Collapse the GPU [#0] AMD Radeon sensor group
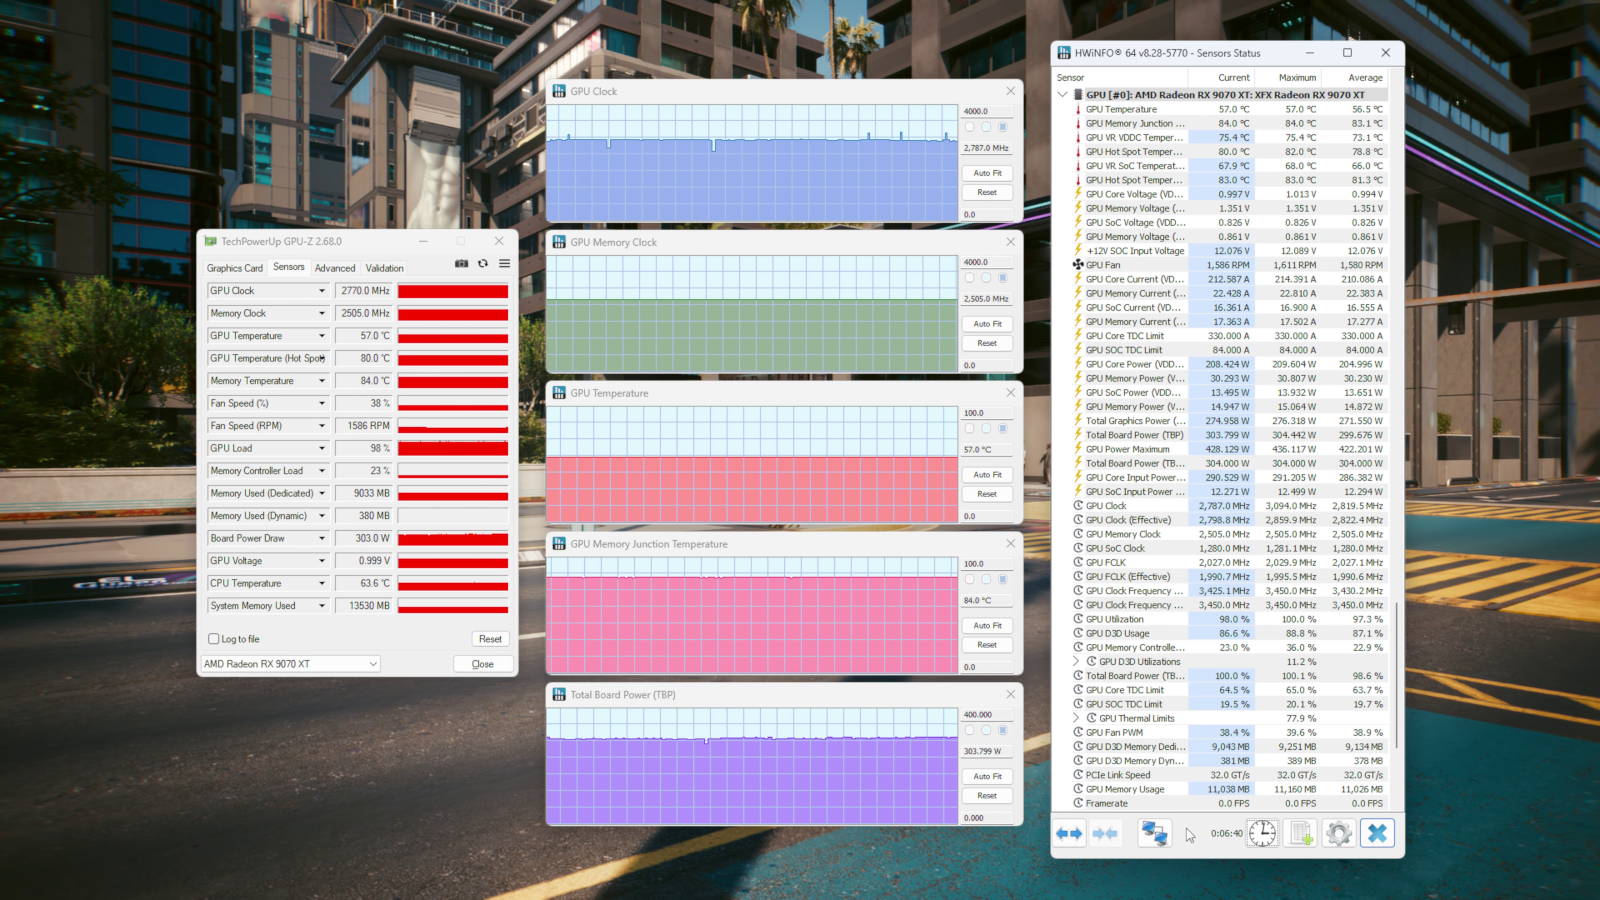This screenshot has width=1600, height=900. point(1062,95)
